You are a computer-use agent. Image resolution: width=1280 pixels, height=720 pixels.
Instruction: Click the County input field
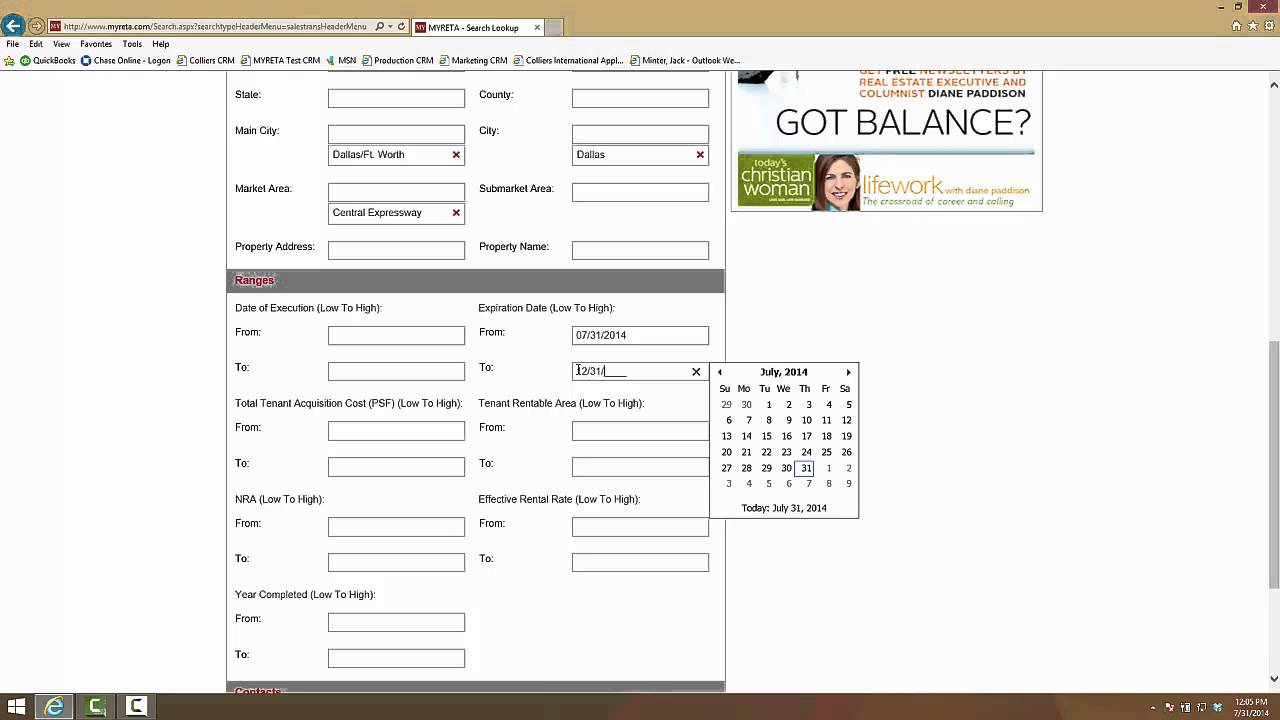click(640, 98)
